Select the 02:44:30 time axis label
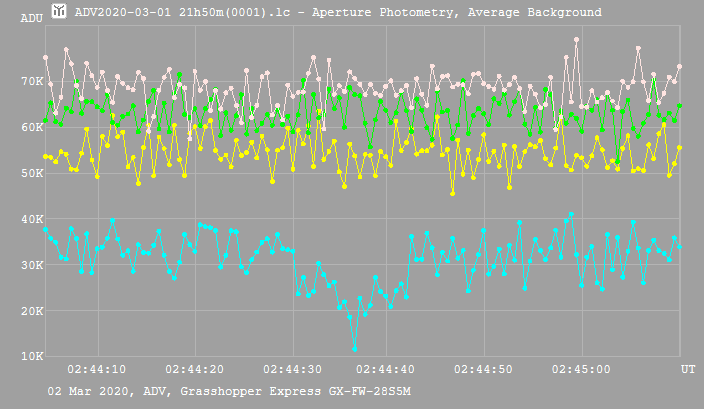Viewport: 704px width, 409px height. coord(290,370)
